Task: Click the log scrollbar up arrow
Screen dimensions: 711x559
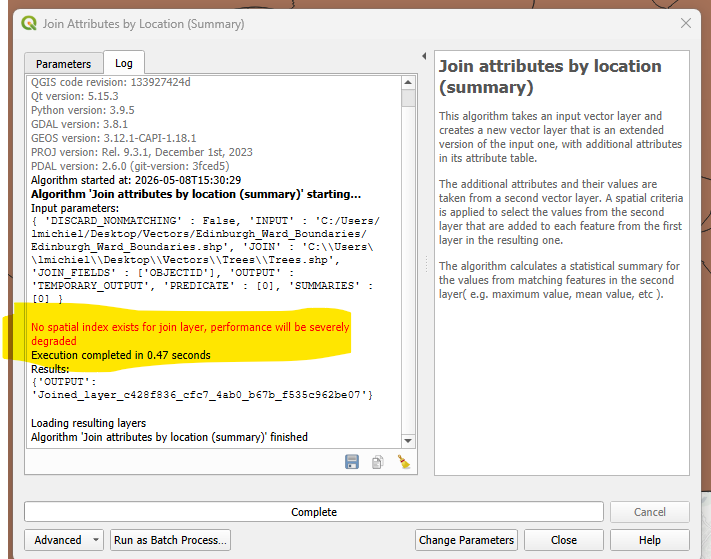Action: 408,83
